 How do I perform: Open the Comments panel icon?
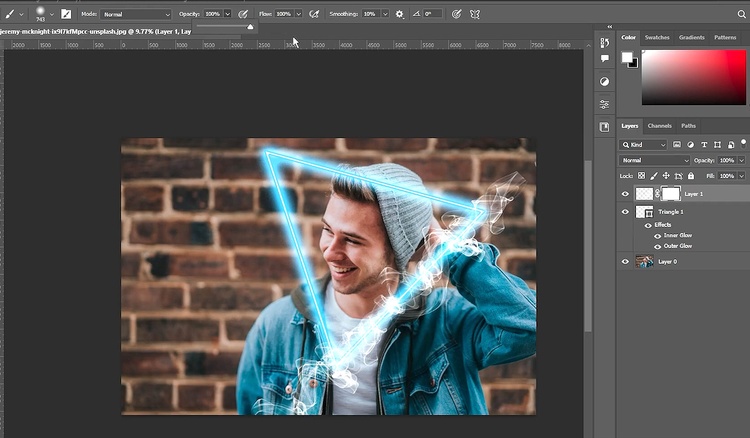(x=604, y=59)
